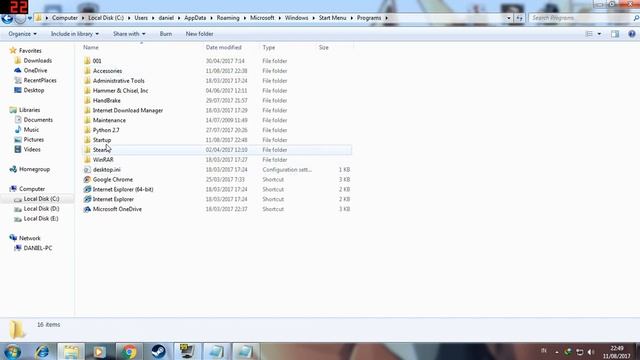Screen dimensions: 640x360
Task: Open the Documents library
Action: pos(38,120)
